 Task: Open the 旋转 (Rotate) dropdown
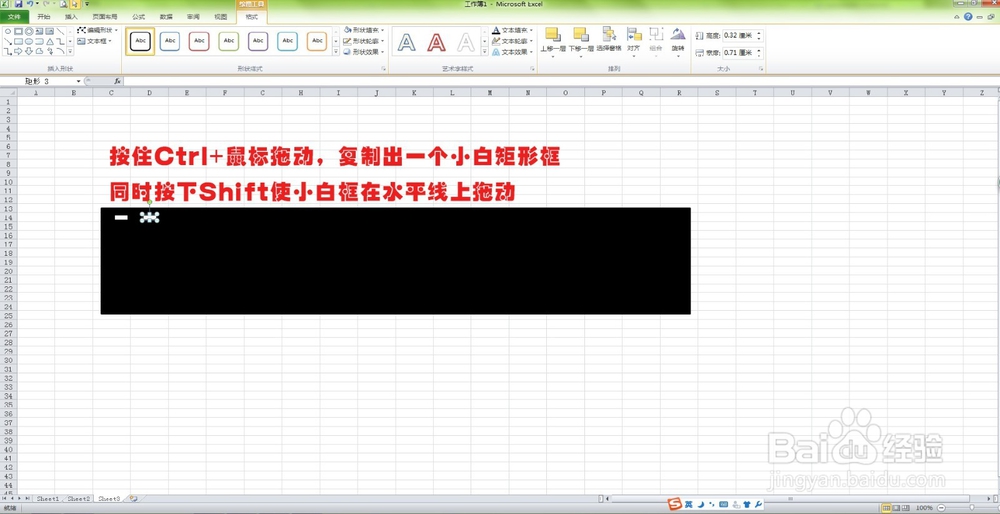(678, 42)
